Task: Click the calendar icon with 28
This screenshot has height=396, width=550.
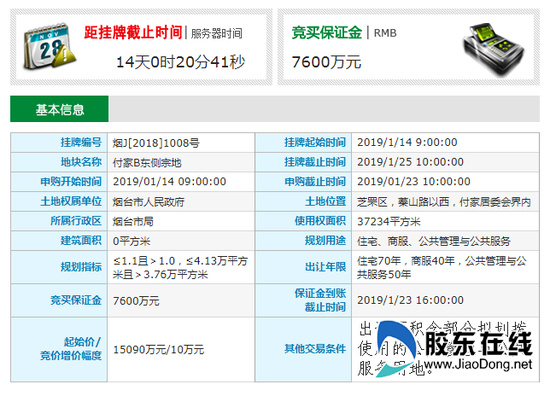Action: (49, 47)
